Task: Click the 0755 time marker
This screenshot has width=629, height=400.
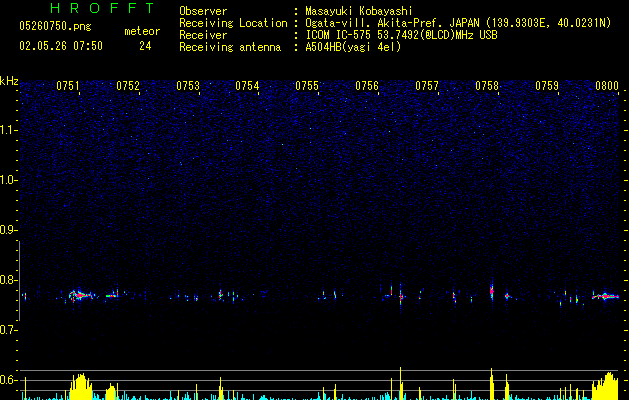Action: pyautogui.click(x=307, y=86)
